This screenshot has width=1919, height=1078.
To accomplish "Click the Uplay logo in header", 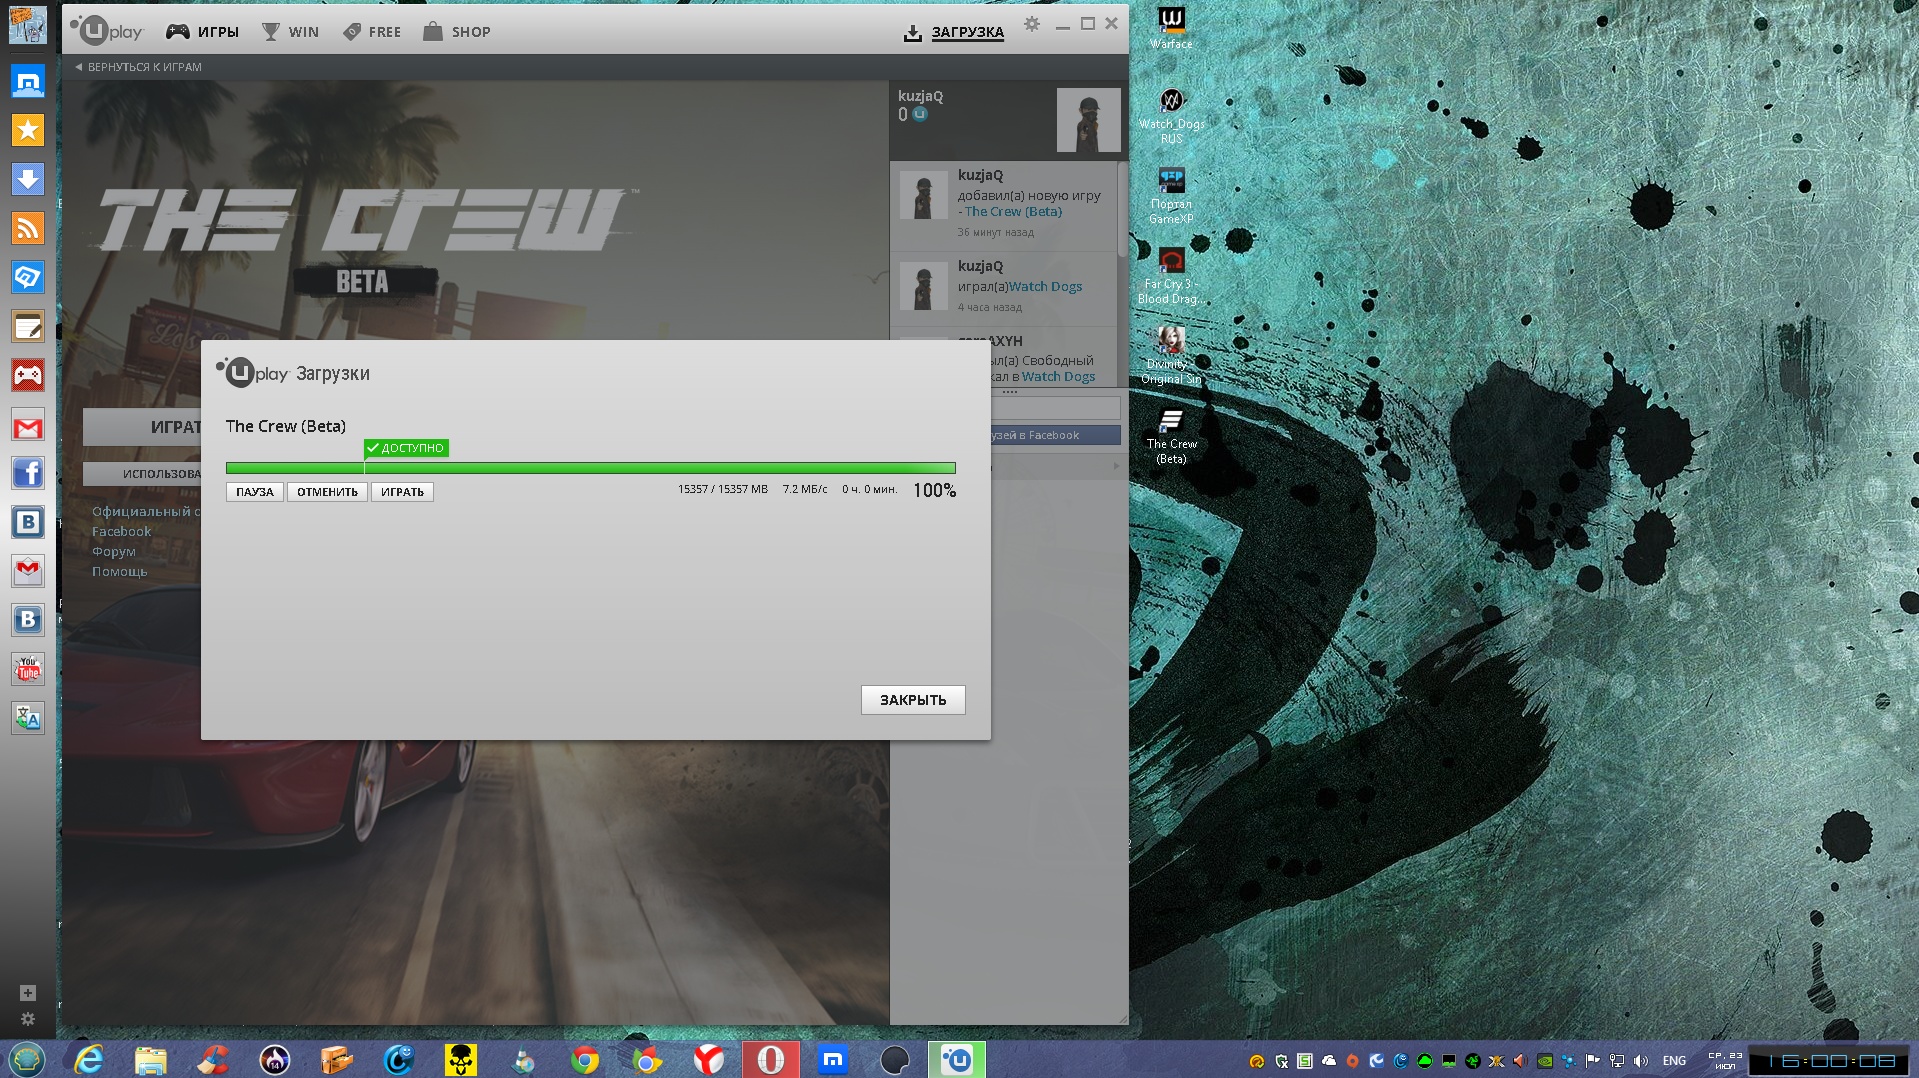I will (107, 31).
